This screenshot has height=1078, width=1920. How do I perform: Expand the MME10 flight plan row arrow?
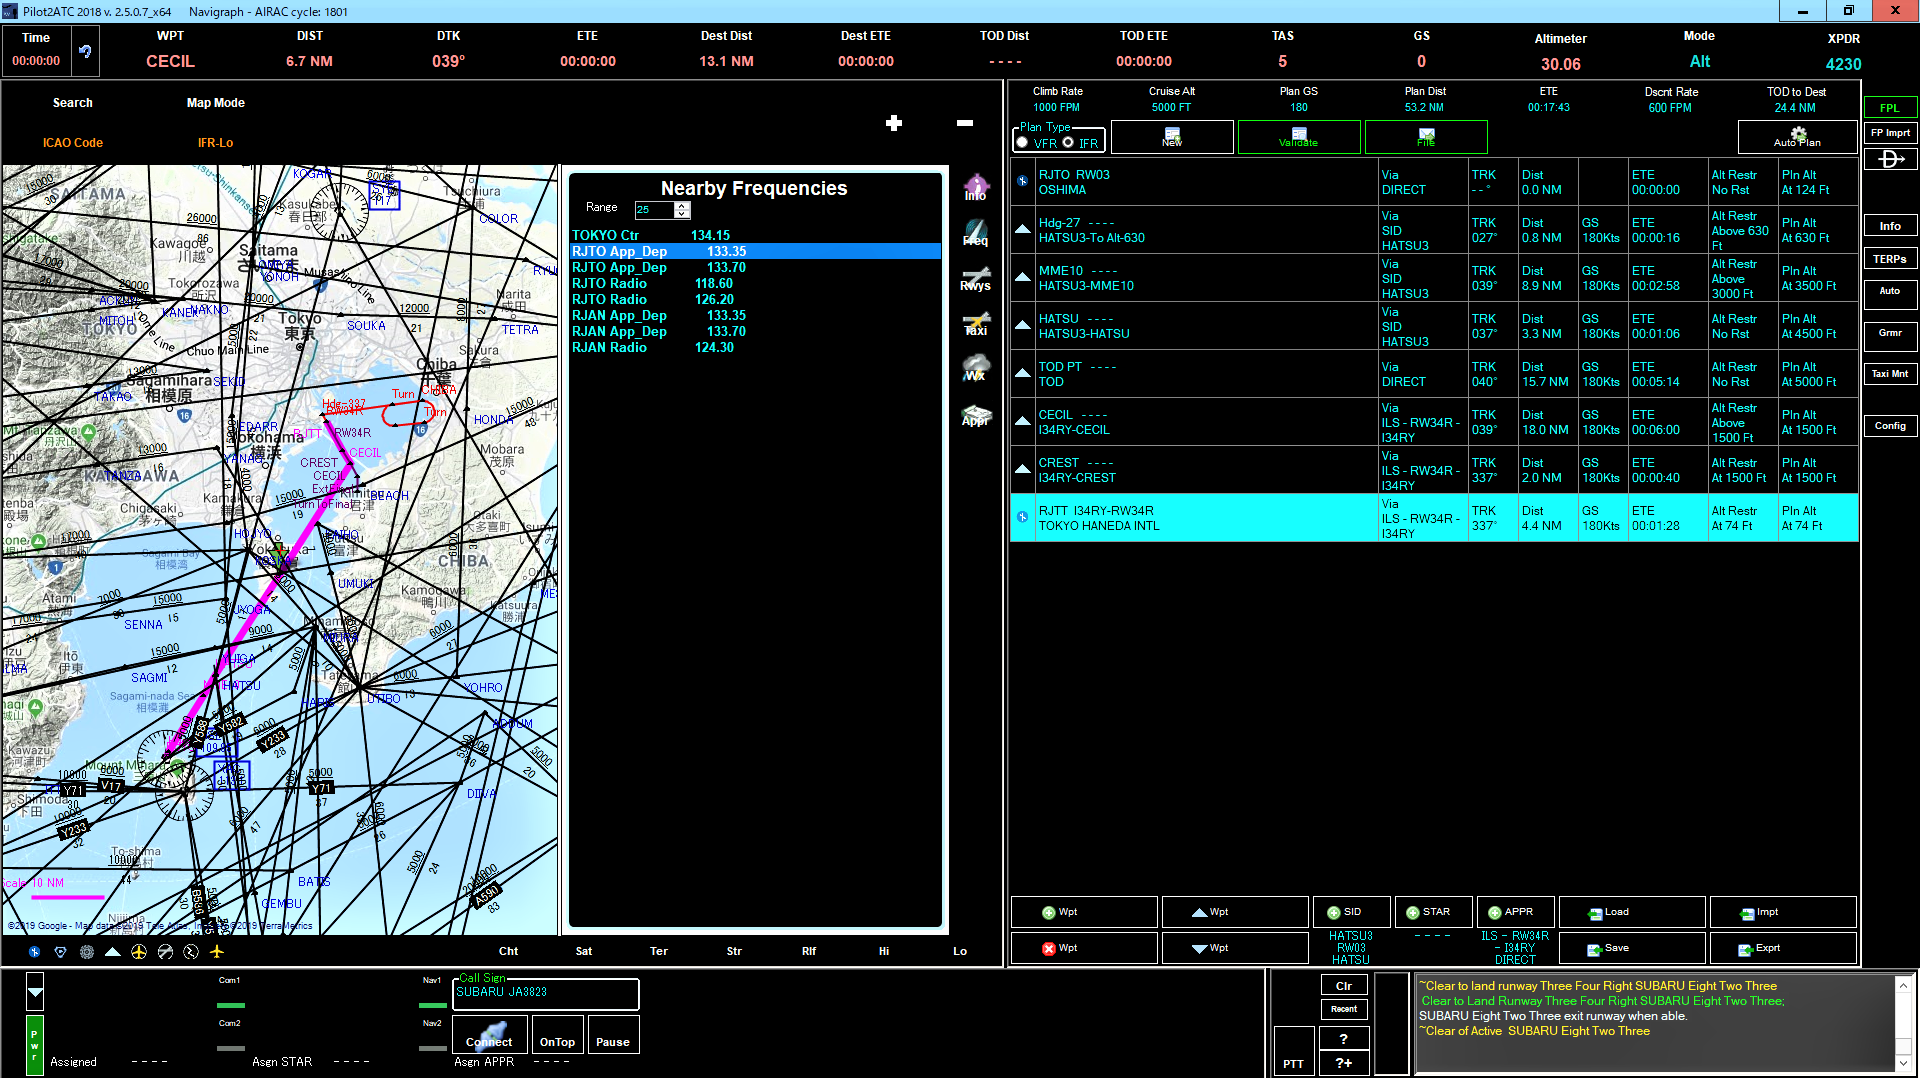point(1022,277)
